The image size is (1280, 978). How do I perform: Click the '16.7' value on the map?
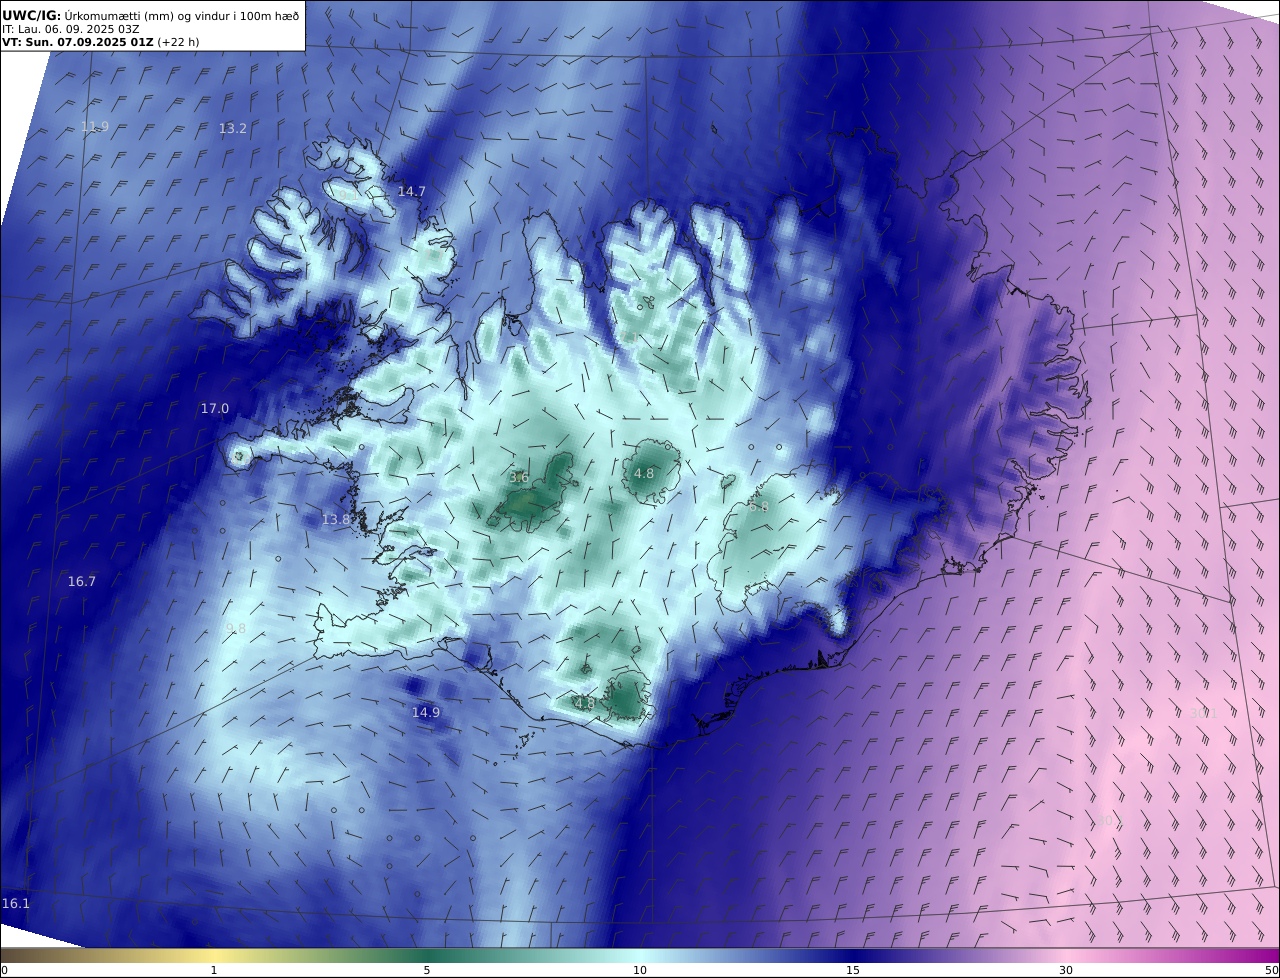[x=81, y=581]
